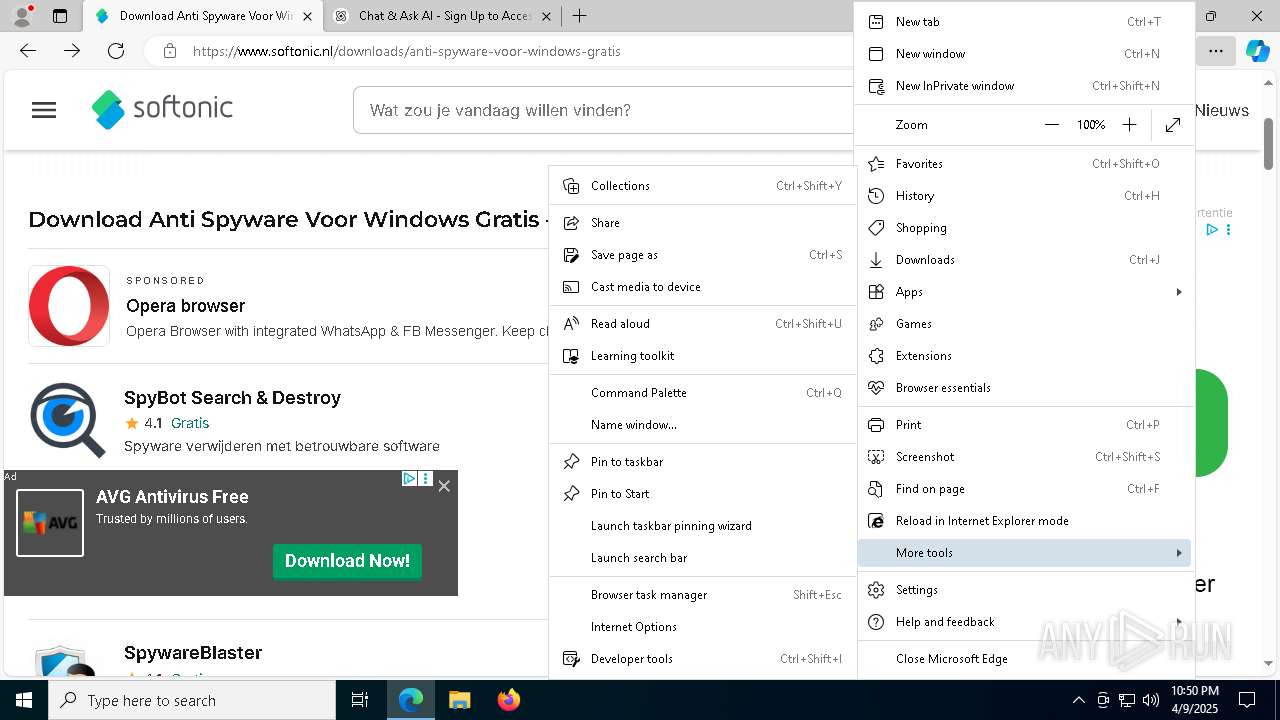
Task: Expand the More tools submenu arrow
Action: [x=1179, y=553]
